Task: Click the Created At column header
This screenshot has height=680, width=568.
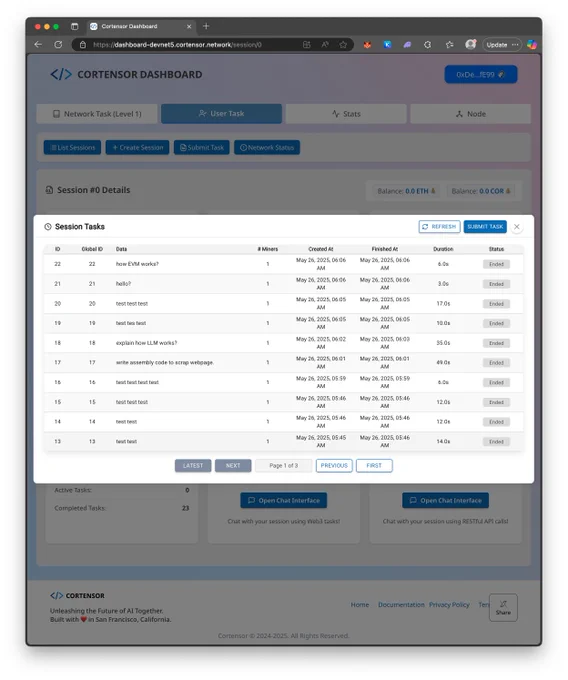Action: (x=321, y=249)
